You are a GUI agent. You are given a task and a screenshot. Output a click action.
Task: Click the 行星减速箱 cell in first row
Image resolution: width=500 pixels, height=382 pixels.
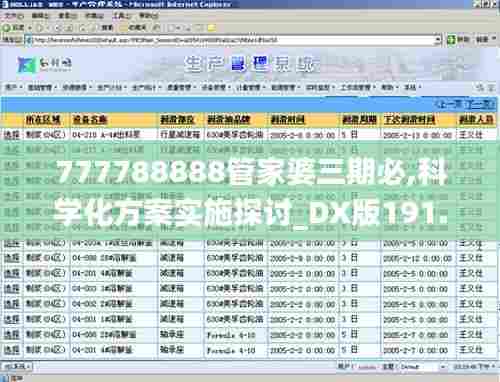(x=180, y=135)
